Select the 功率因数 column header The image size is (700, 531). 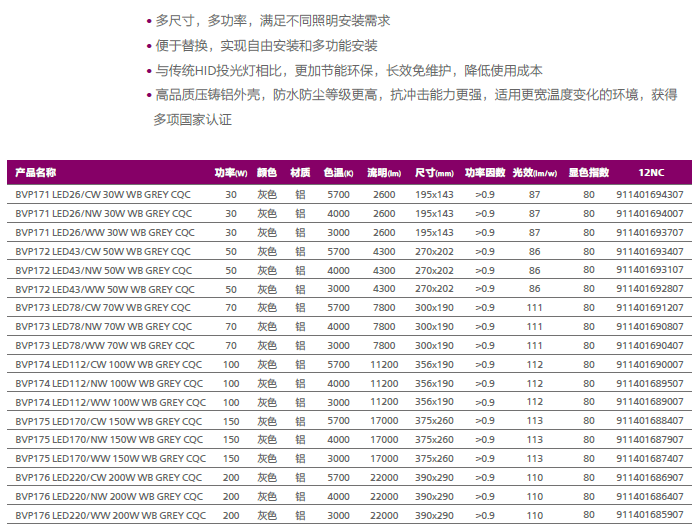click(x=485, y=173)
